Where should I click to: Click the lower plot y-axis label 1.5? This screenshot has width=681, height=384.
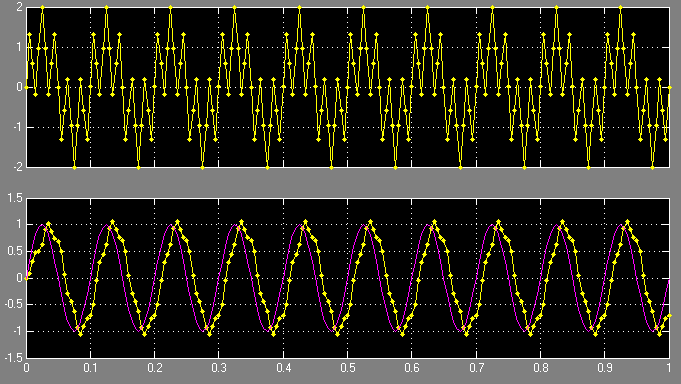pos(15,198)
